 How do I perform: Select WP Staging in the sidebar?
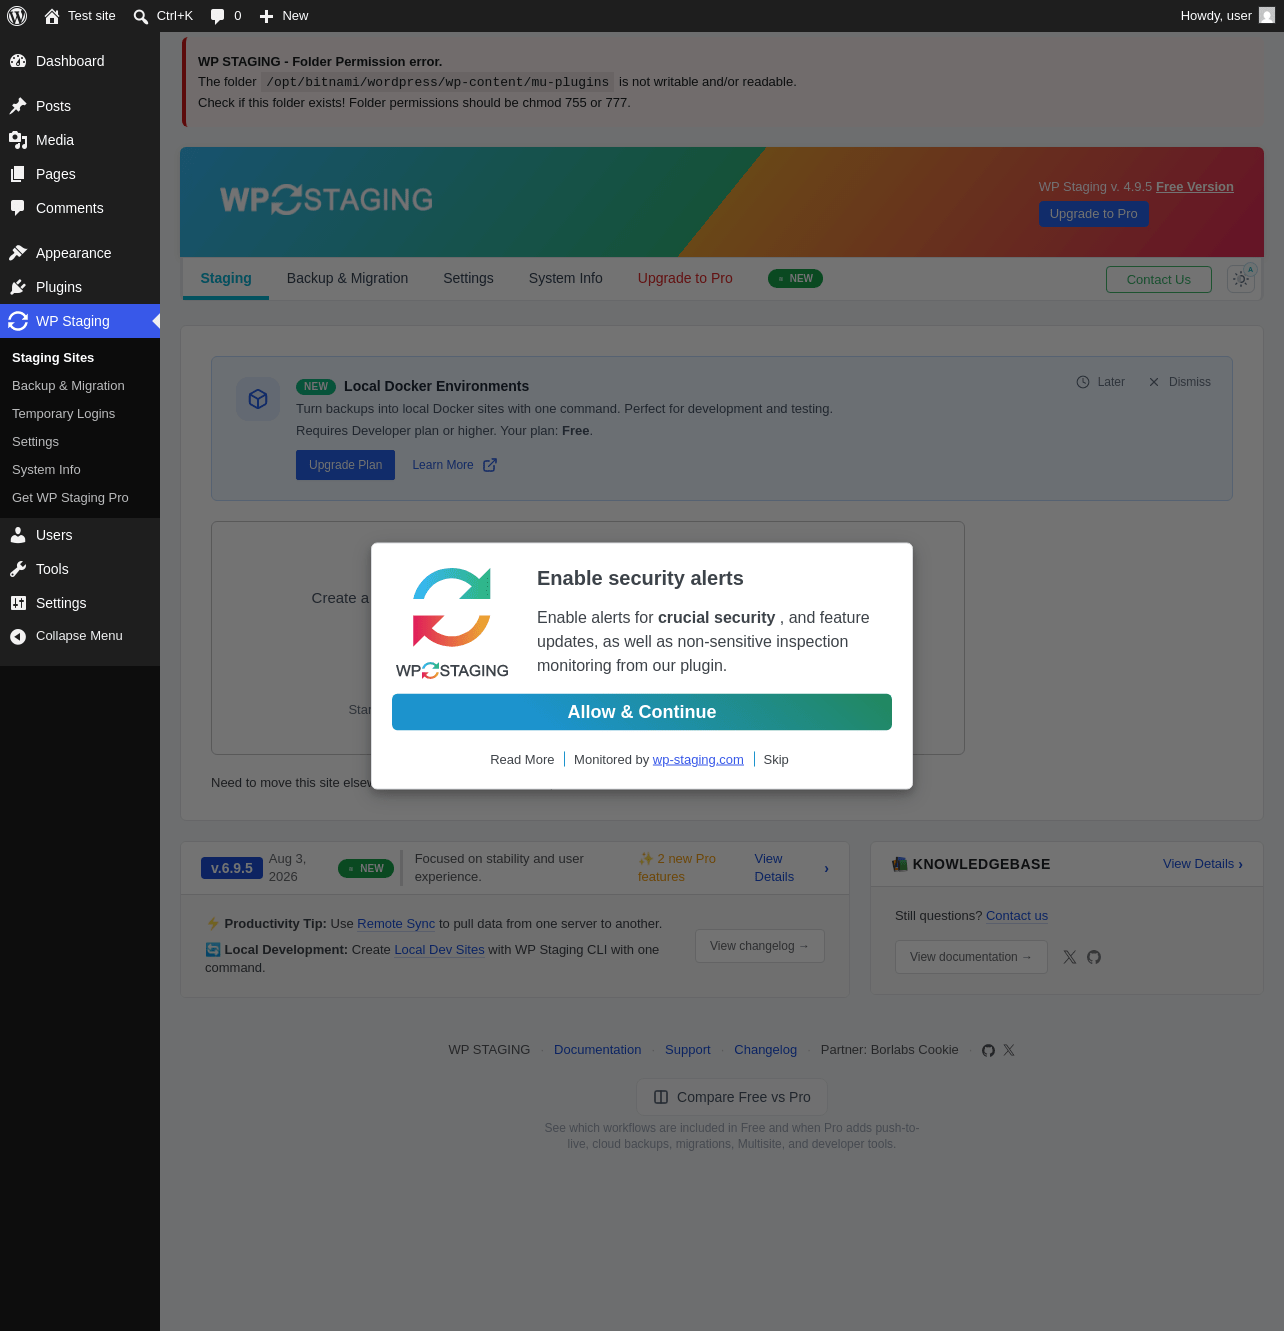tap(80, 321)
